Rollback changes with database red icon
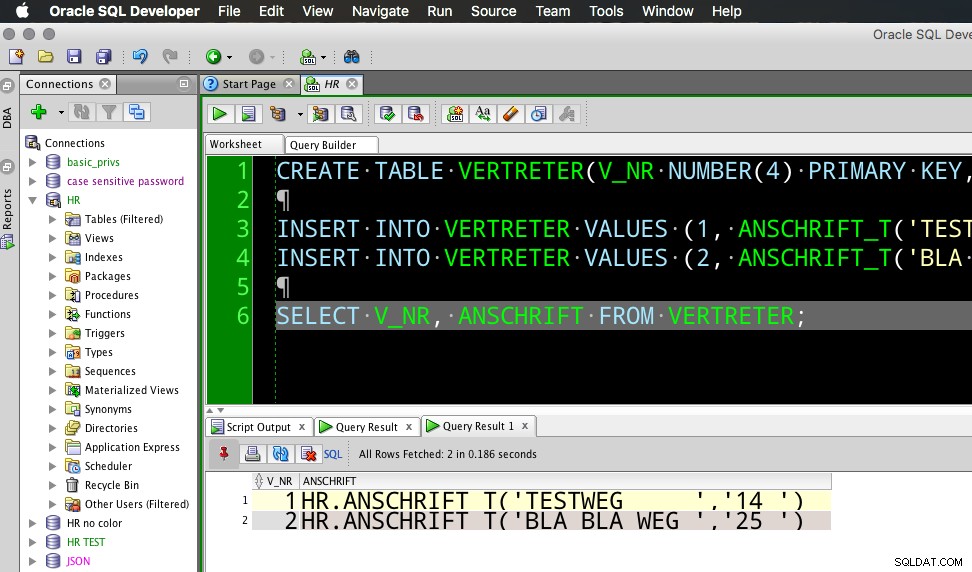 pyautogui.click(x=416, y=114)
